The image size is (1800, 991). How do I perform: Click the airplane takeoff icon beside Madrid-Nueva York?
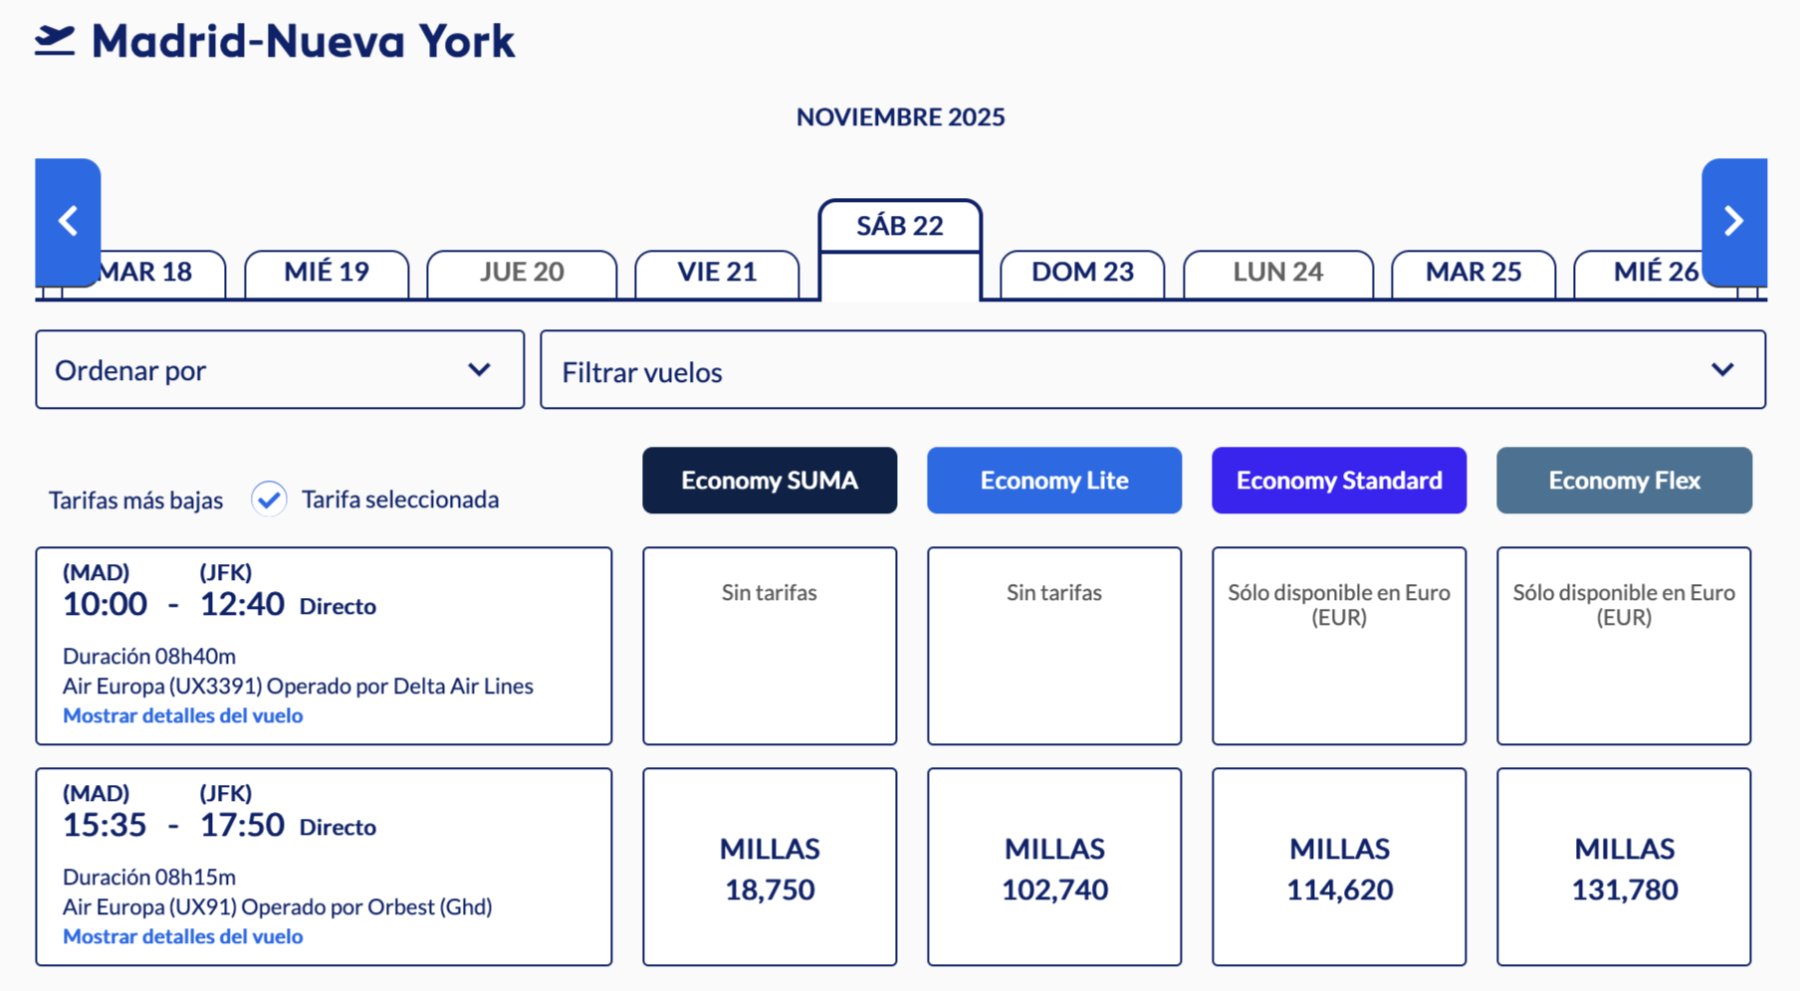coord(55,41)
